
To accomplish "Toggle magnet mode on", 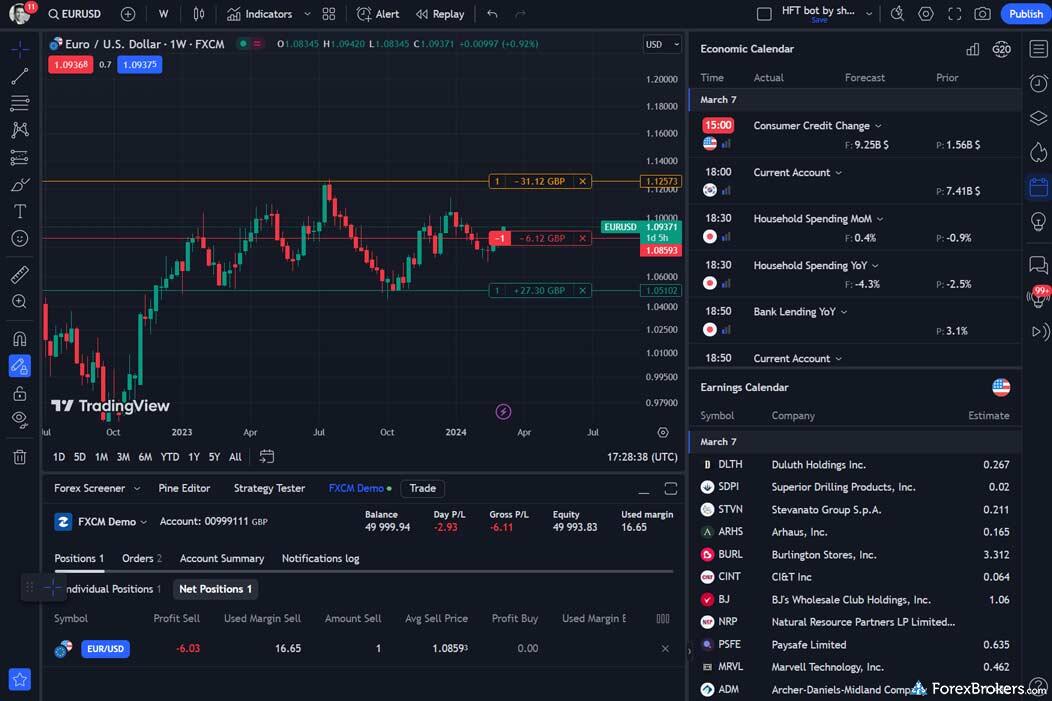I will [x=19, y=338].
